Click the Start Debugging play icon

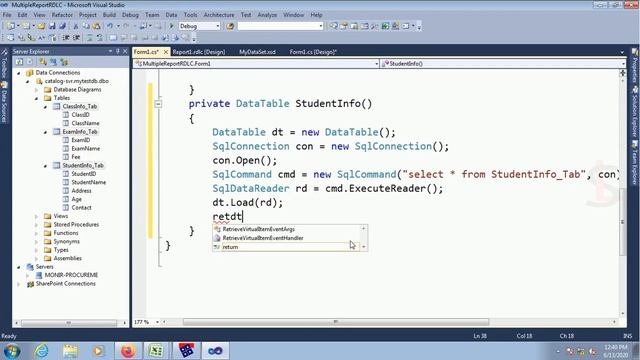point(171,26)
